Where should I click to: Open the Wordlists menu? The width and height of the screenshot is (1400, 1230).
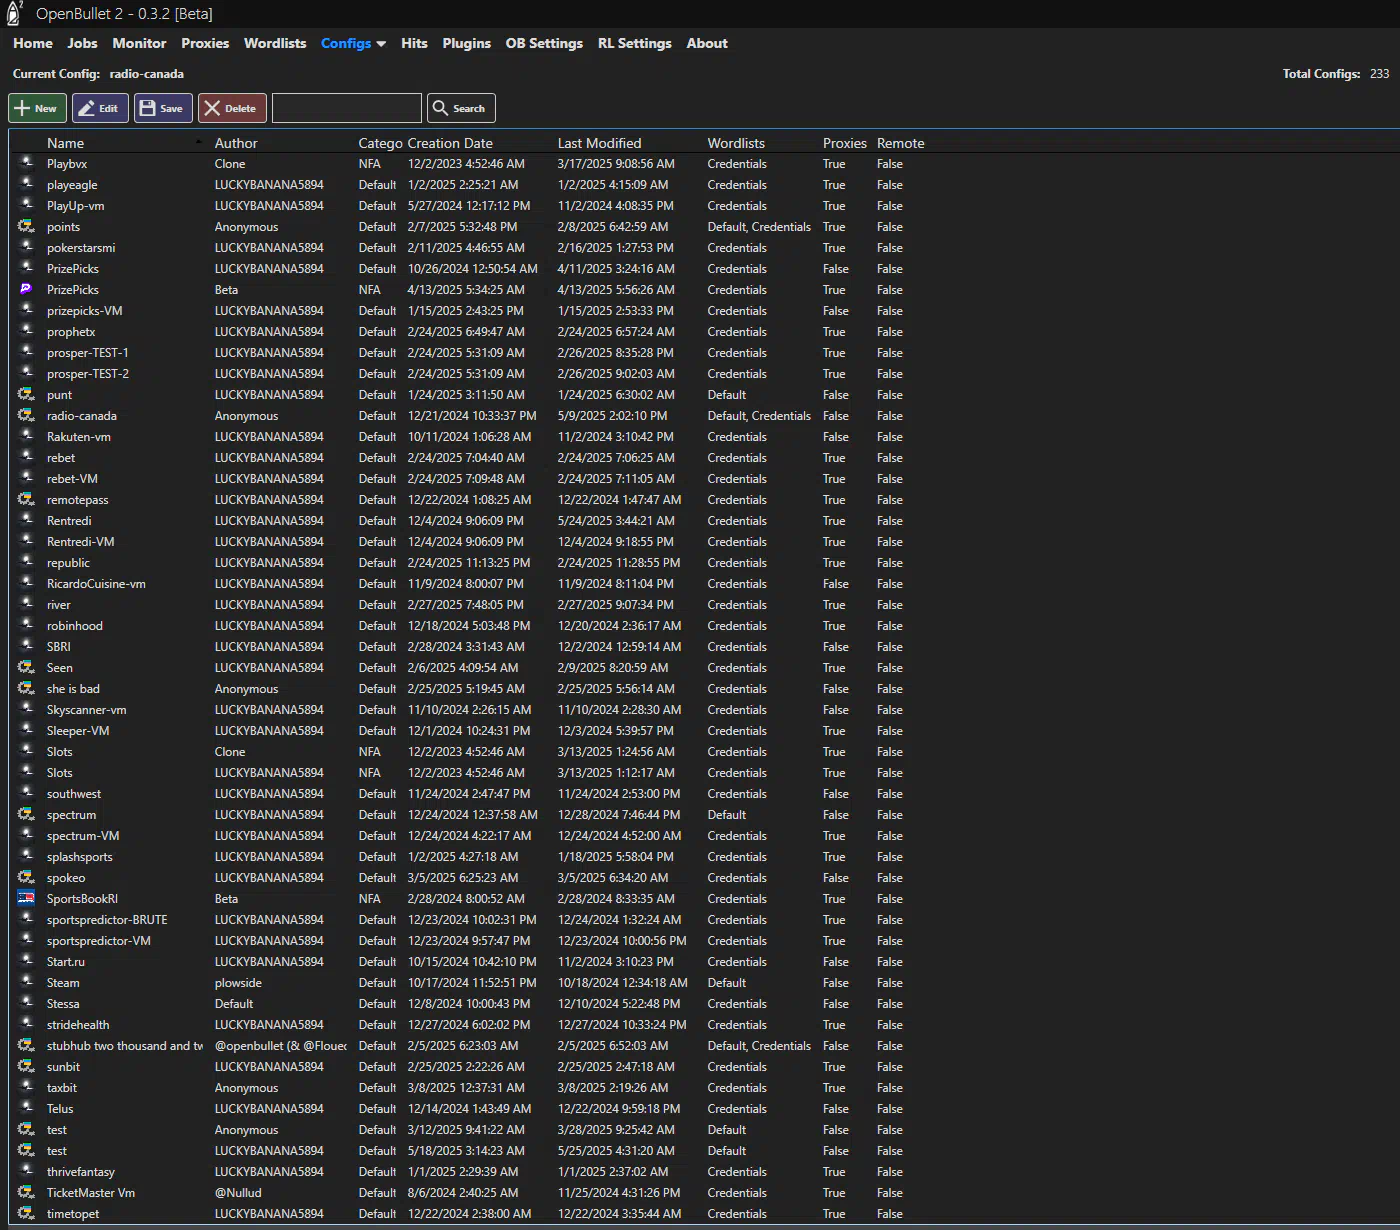click(x=275, y=43)
